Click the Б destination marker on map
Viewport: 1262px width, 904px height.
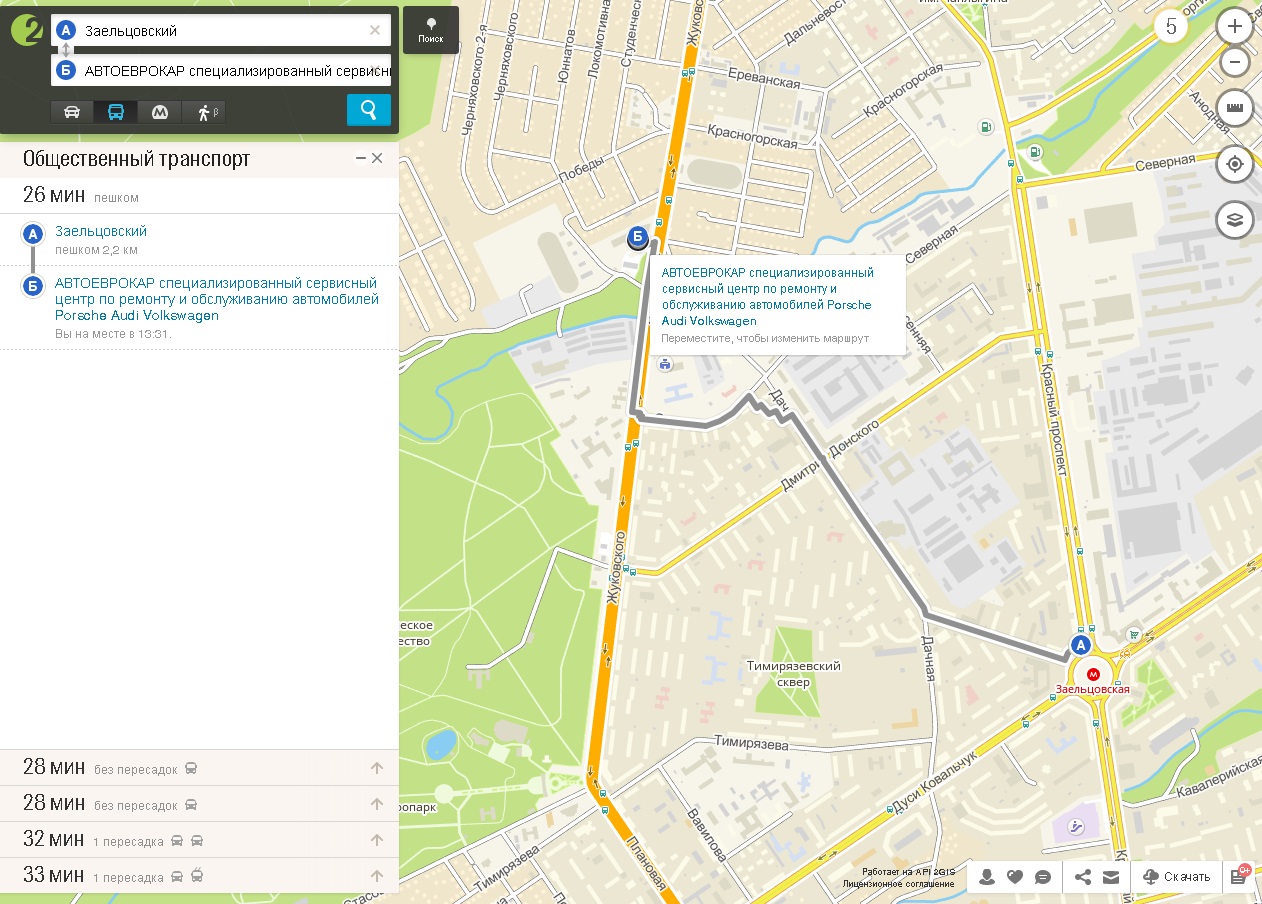click(638, 237)
